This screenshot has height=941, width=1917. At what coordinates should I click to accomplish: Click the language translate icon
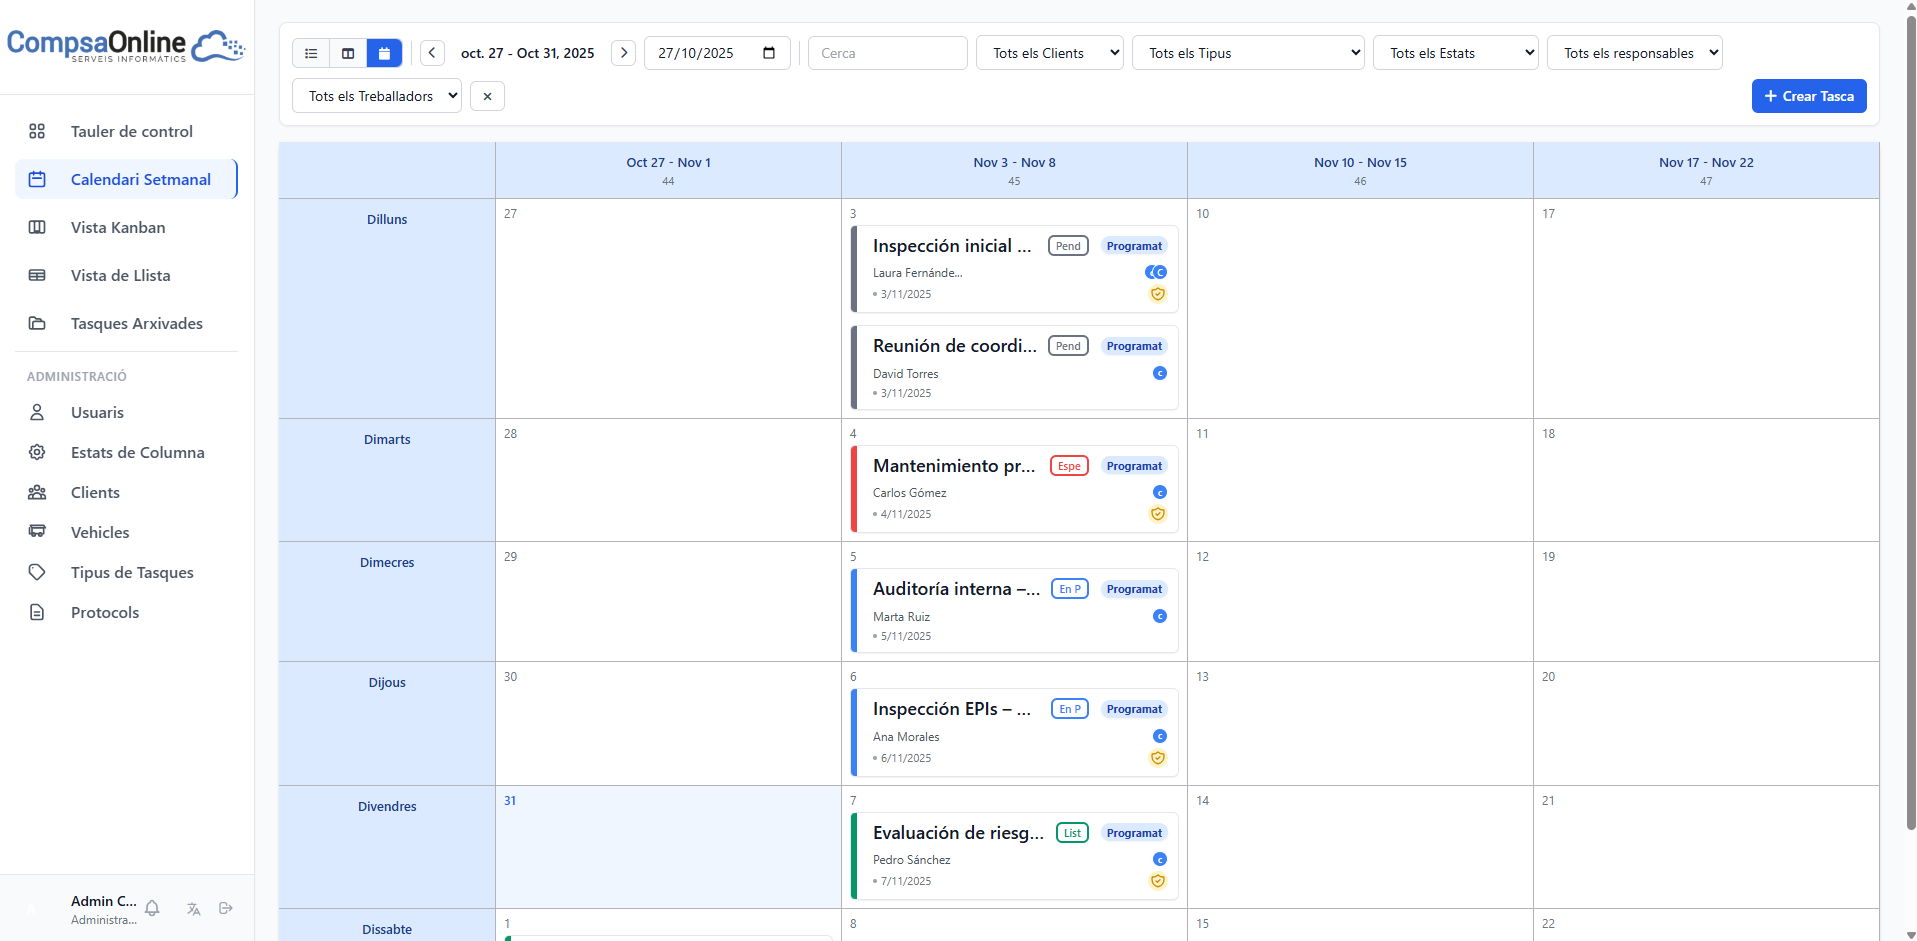[194, 908]
